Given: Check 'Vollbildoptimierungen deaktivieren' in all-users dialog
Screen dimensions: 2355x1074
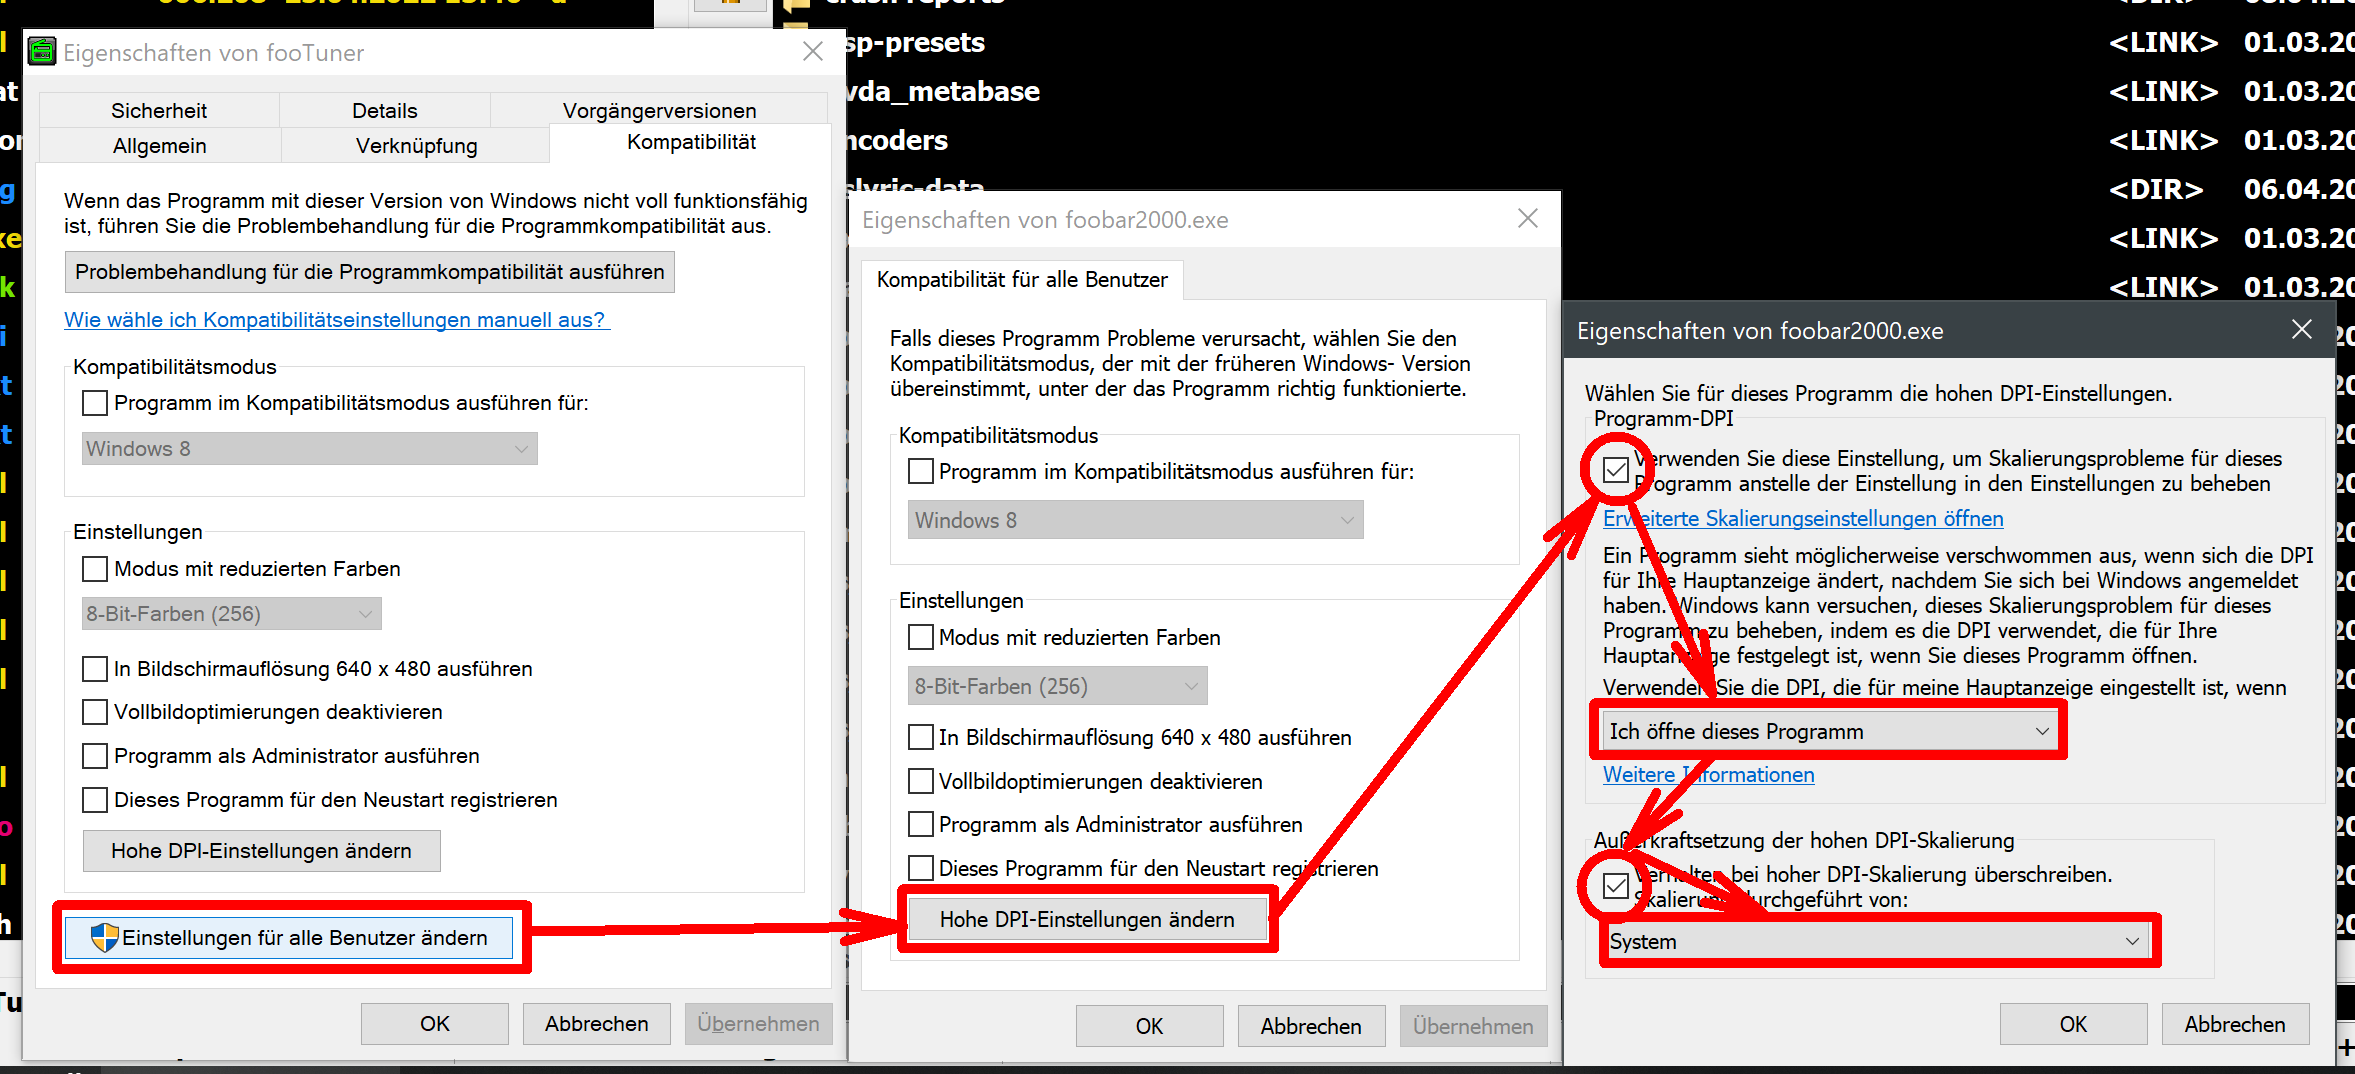Looking at the screenshot, I should coord(921,781).
